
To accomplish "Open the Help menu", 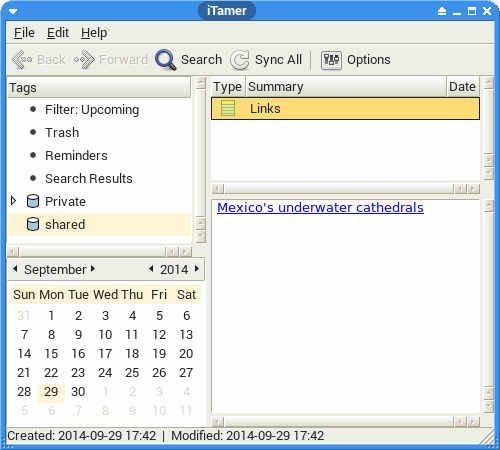I will [94, 33].
